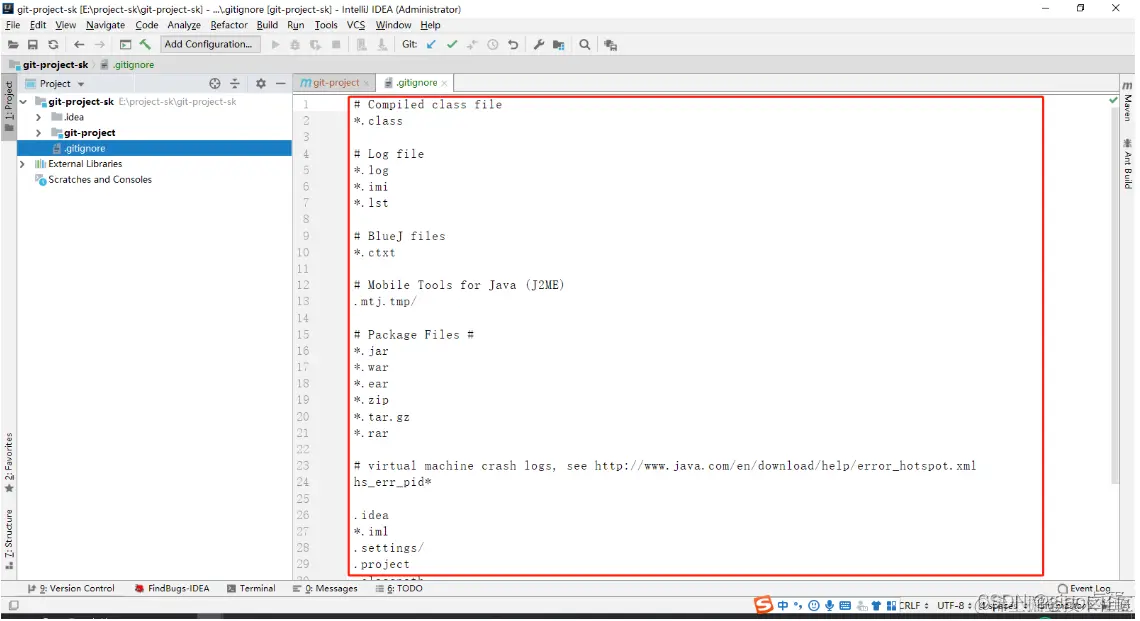Screen dimensions: 1140x621
Task: Open the 6: TODO tool window
Action: pos(399,588)
